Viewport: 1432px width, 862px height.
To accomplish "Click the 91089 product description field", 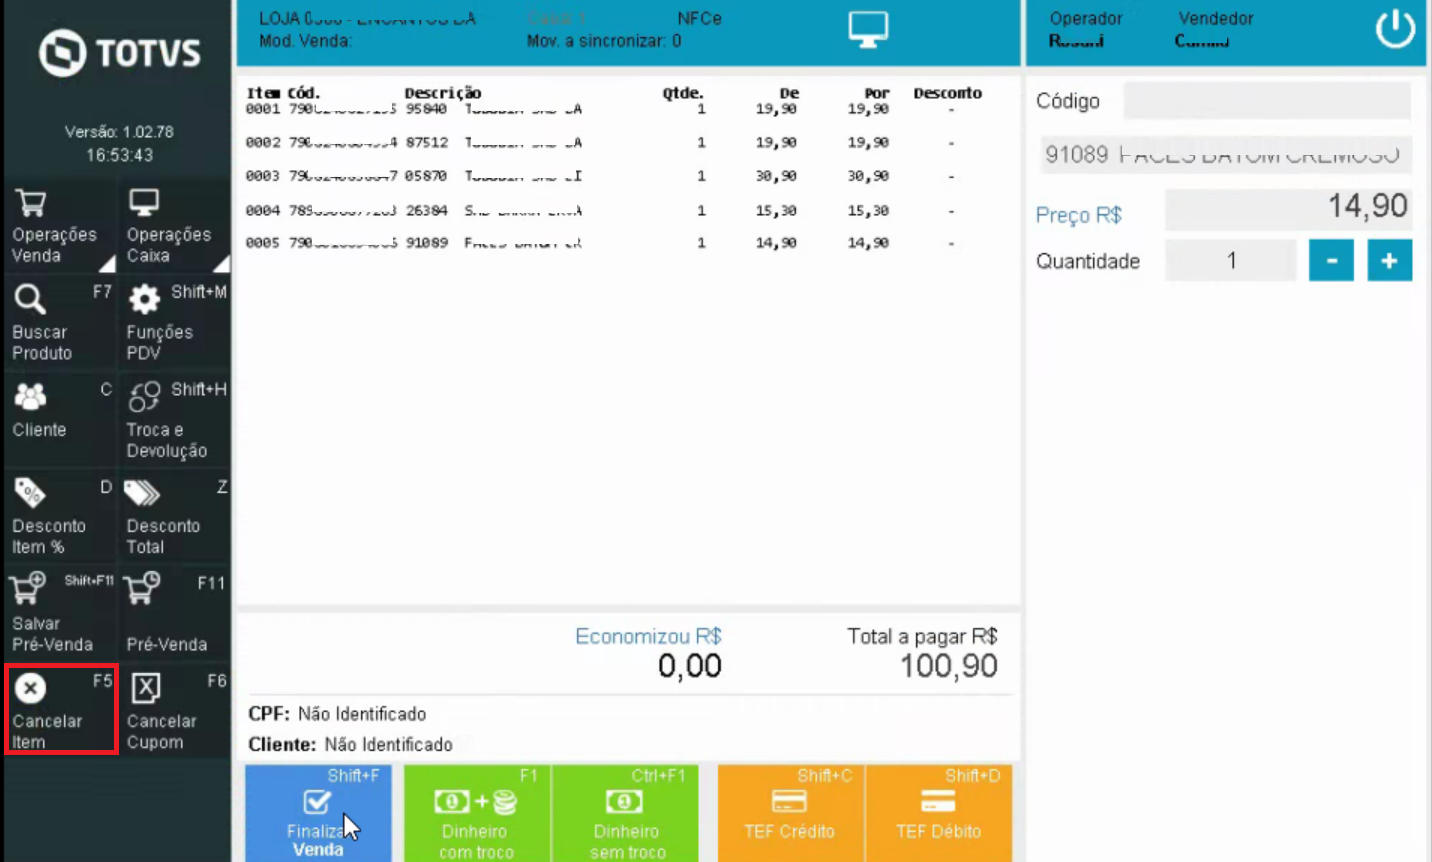I will tap(1226, 155).
